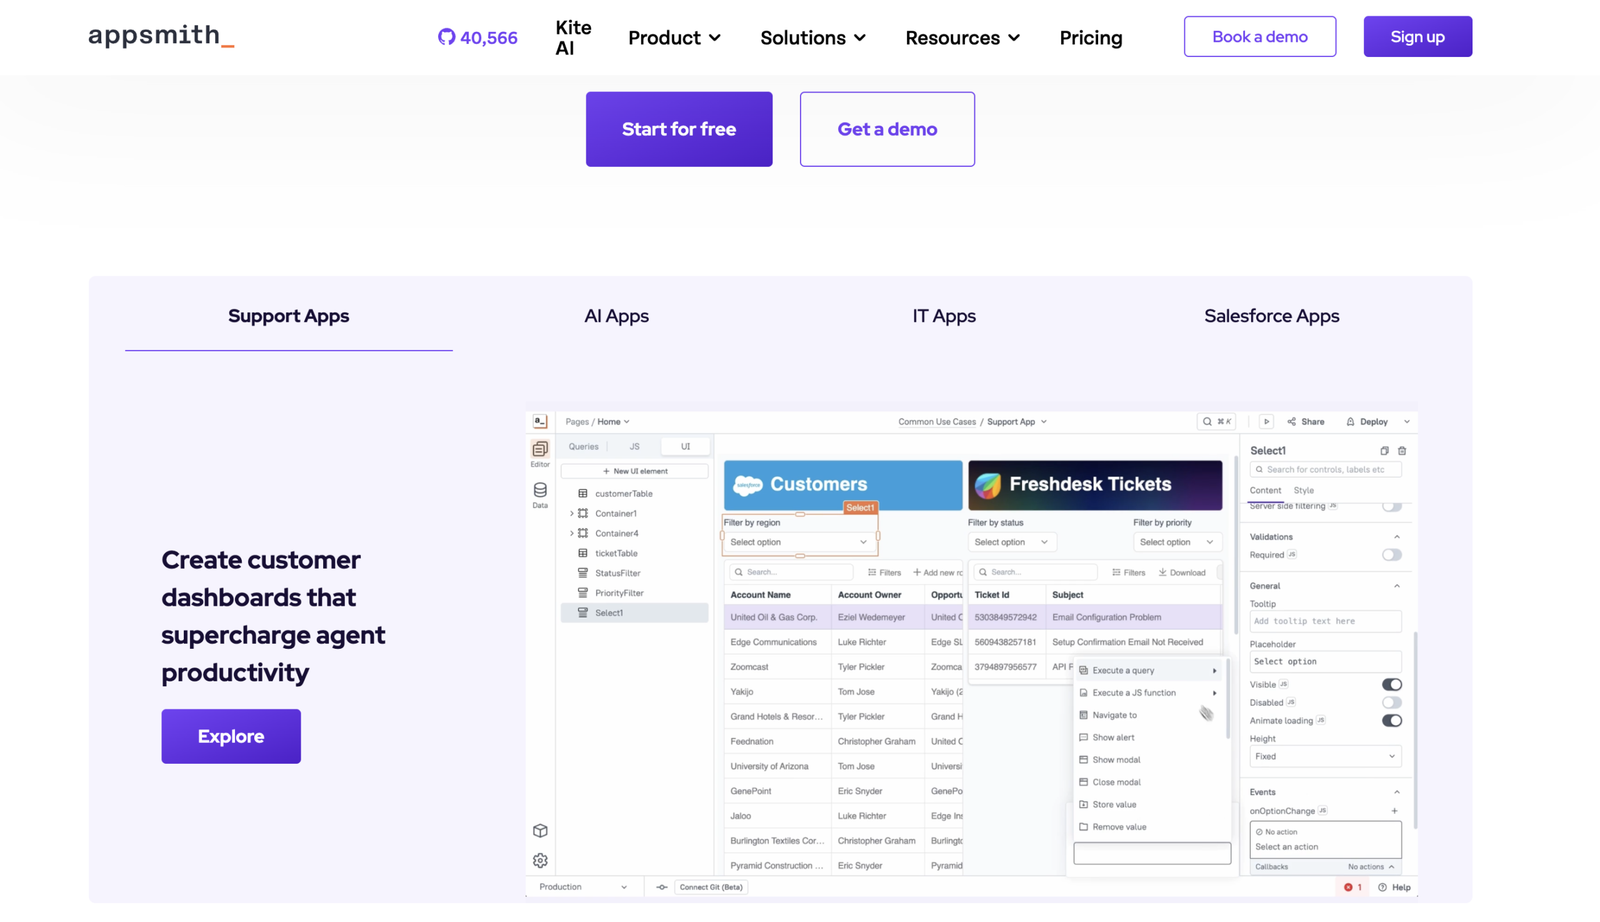The width and height of the screenshot is (1600, 922).
Task: Expand Container4 in the widget tree
Action: [x=572, y=534]
